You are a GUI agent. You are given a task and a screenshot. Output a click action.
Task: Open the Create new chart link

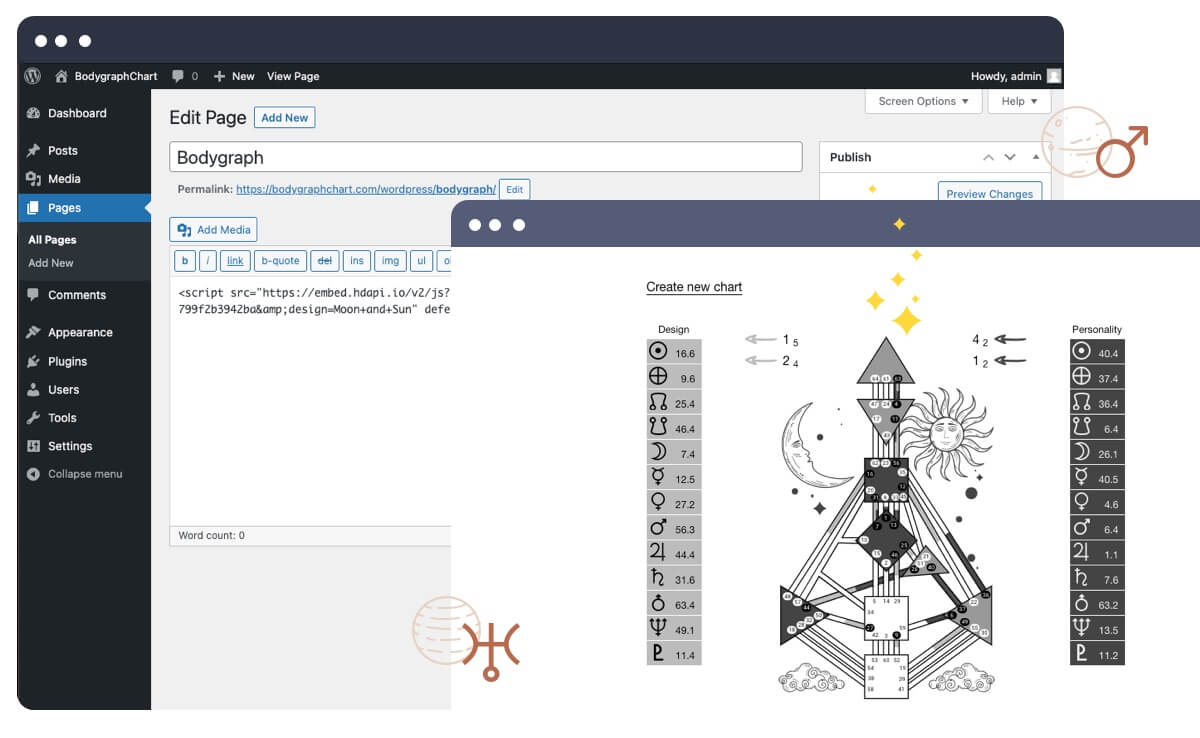point(694,287)
